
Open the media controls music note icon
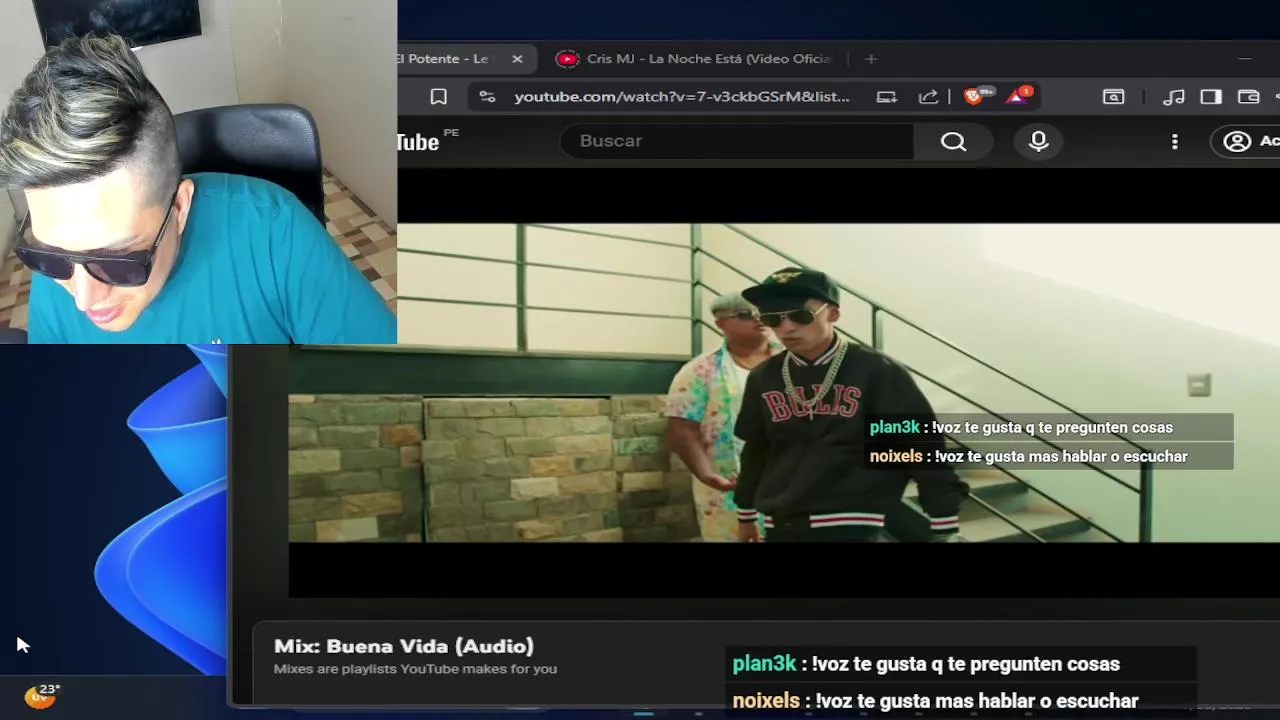tap(1174, 97)
